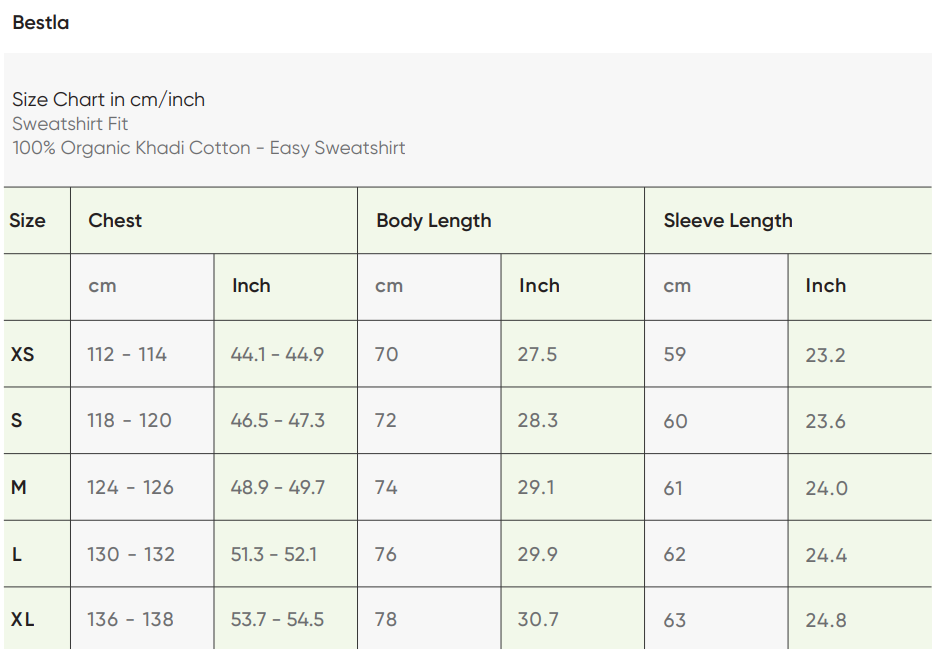943x657 pixels.
Task: Select the Sleeve Length column header
Action: tap(727, 221)
